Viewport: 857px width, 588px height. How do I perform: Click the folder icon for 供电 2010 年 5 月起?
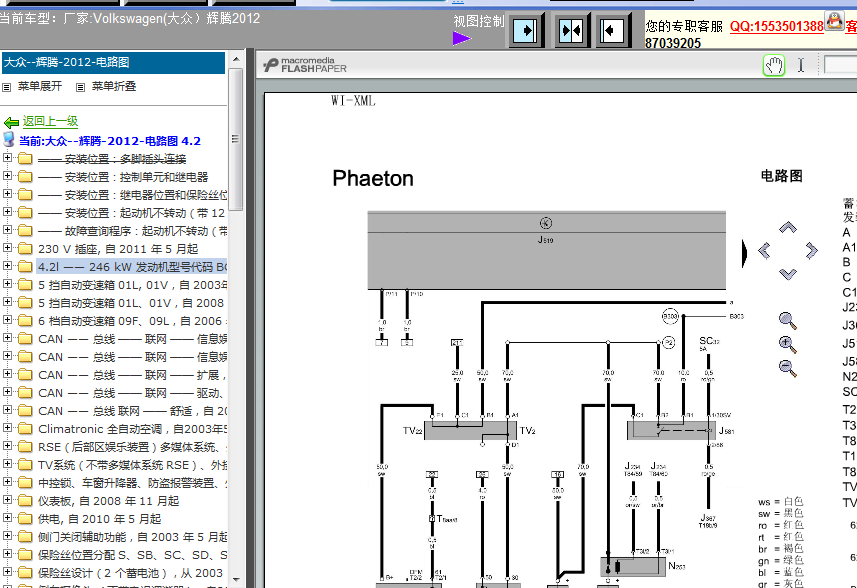point(25,519)
